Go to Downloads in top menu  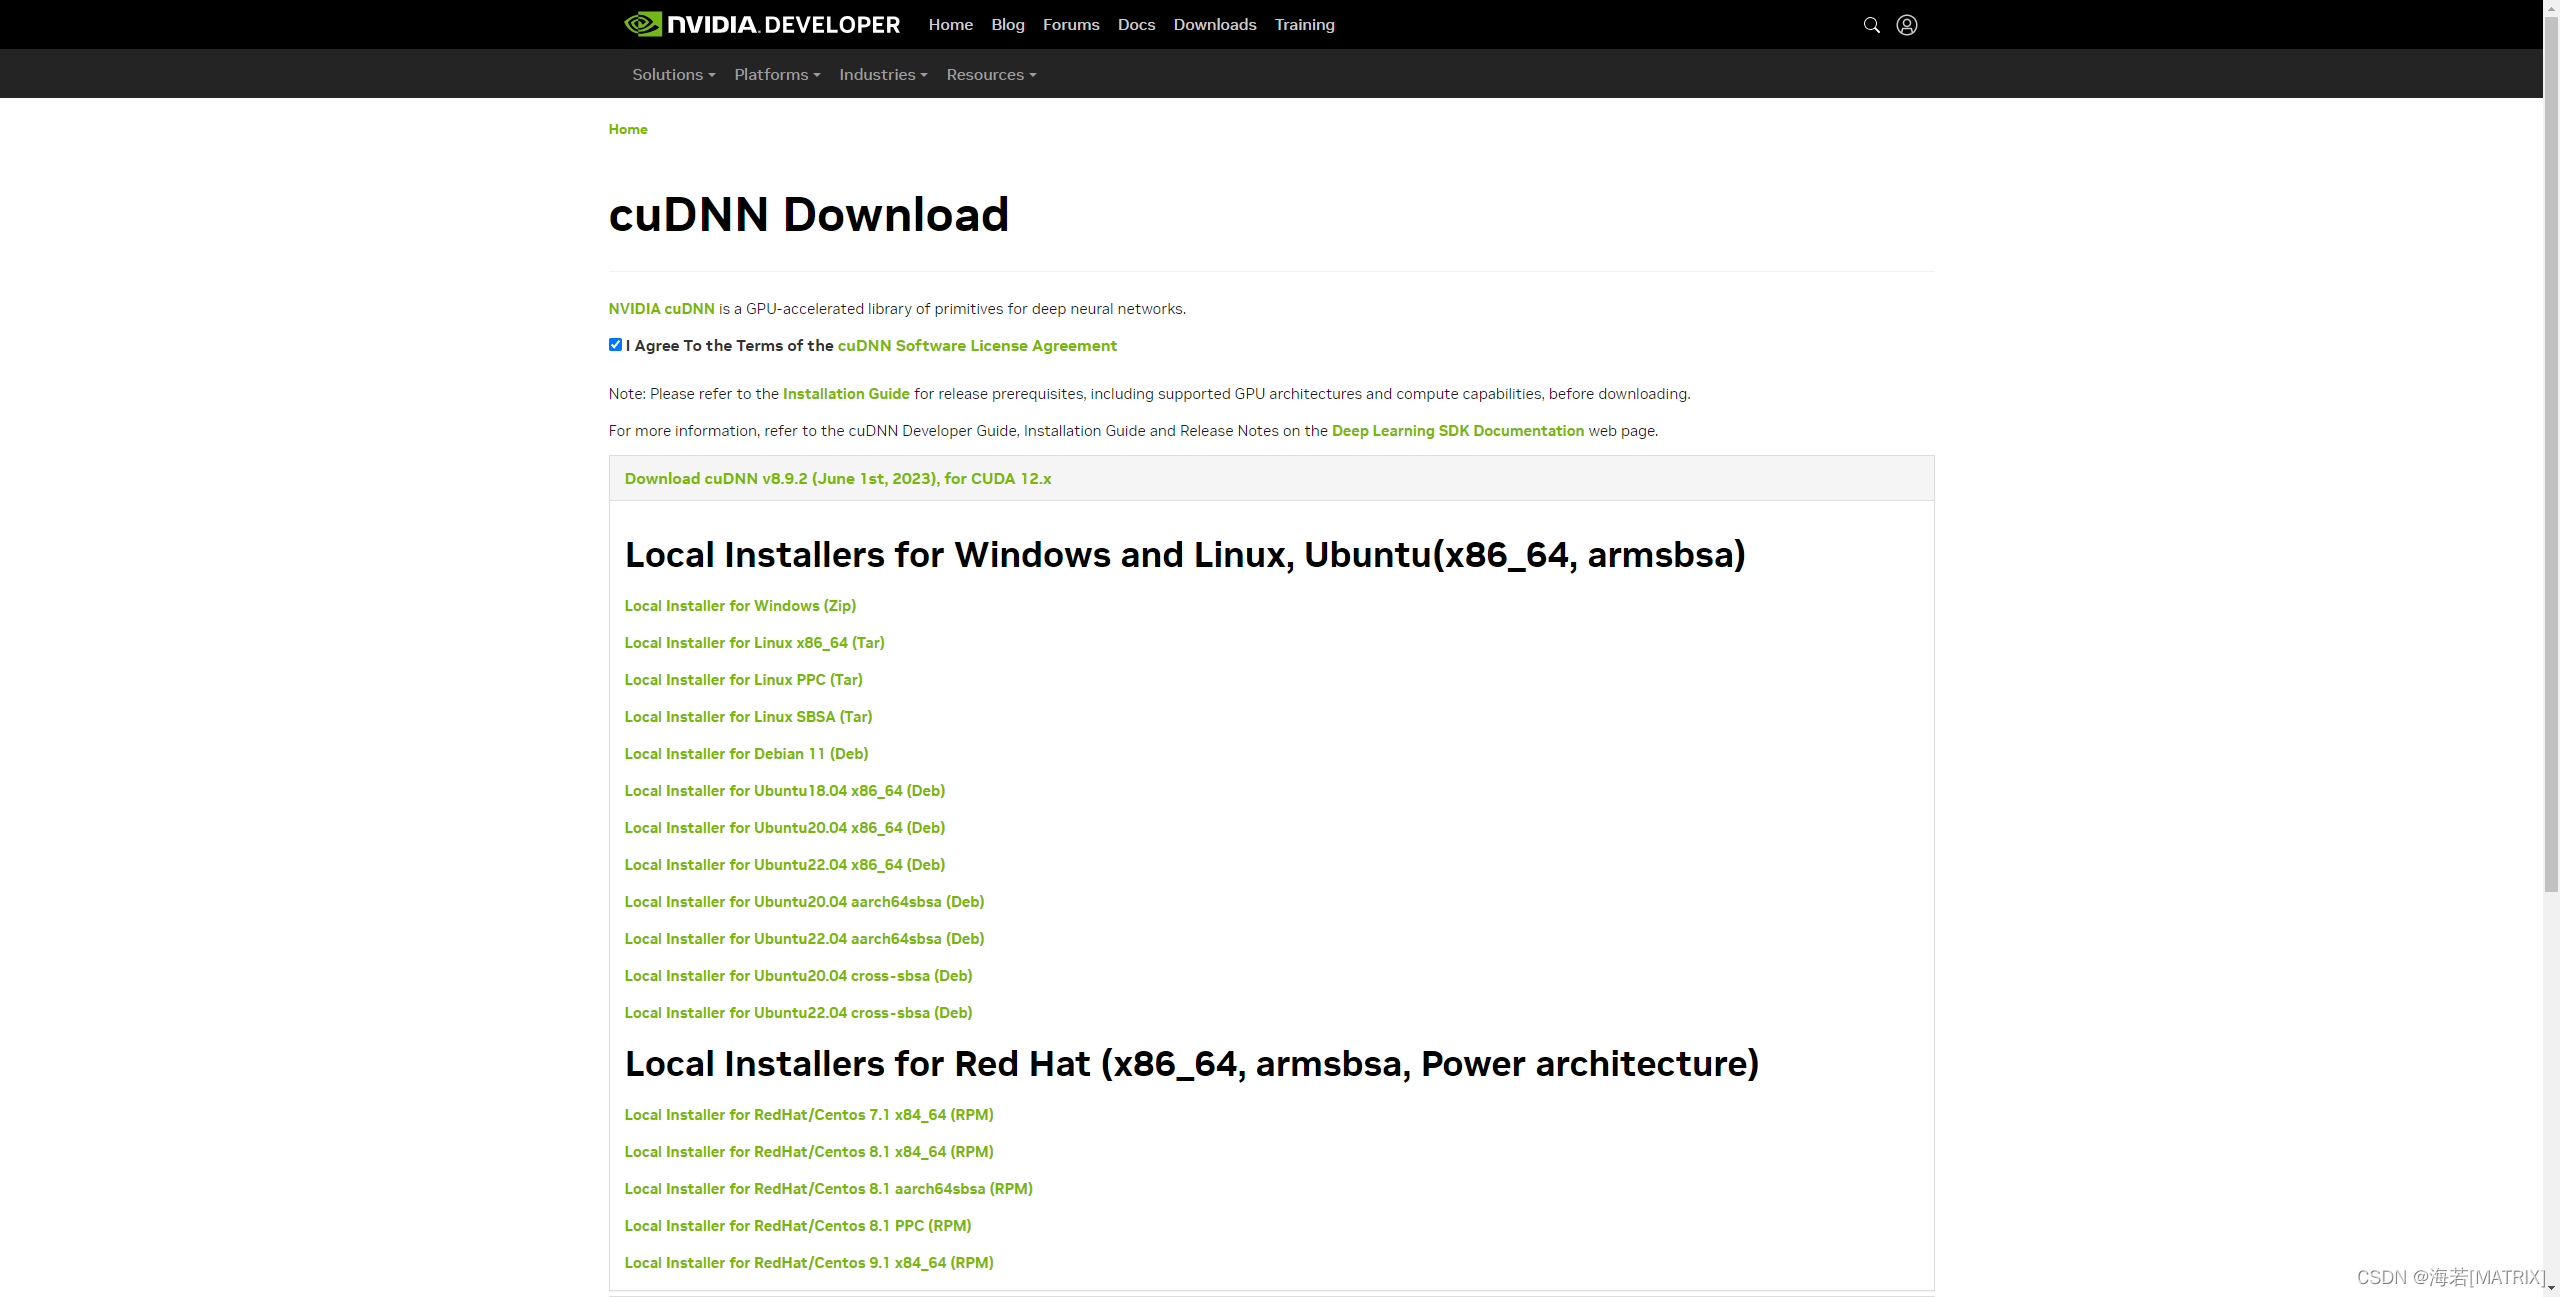pos(1214,25)
